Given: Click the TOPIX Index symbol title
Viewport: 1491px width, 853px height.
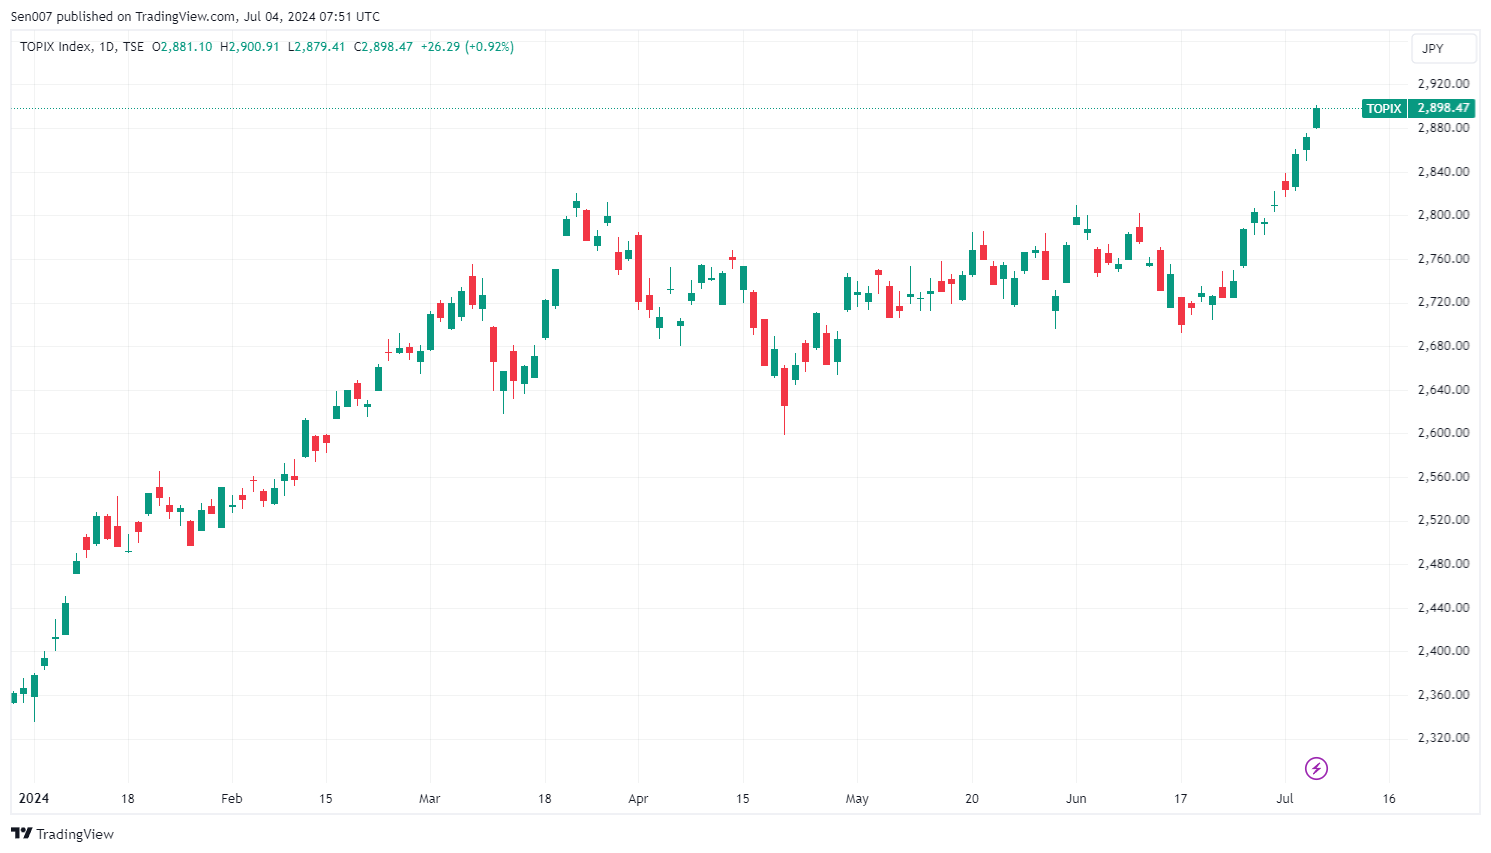Looking at the screenshot, I should tap(55, 47).
